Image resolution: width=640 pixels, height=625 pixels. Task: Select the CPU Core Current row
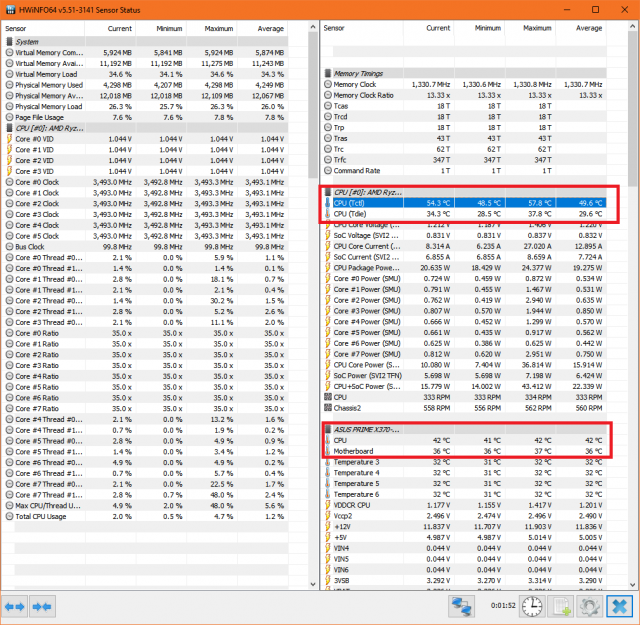tap(464, 246)
